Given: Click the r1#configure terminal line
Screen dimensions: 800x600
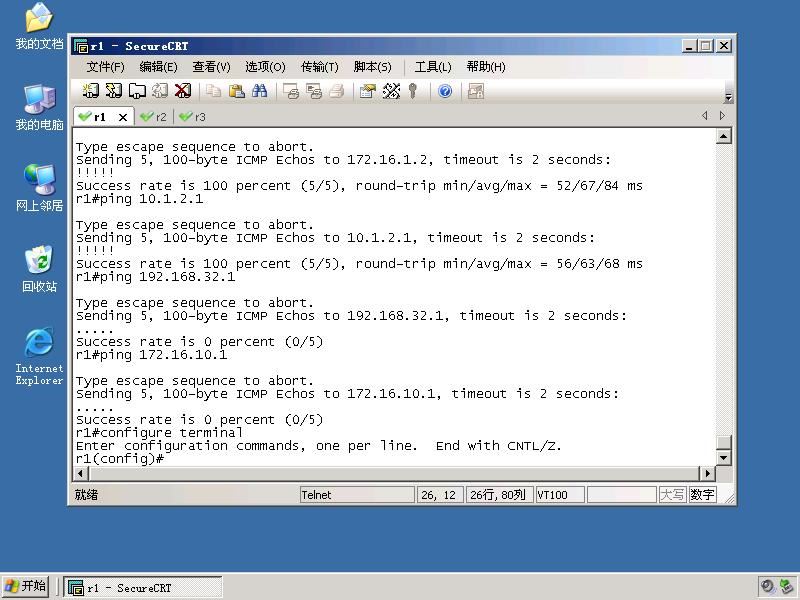Looking at the screenshot, I should [159, 433].
